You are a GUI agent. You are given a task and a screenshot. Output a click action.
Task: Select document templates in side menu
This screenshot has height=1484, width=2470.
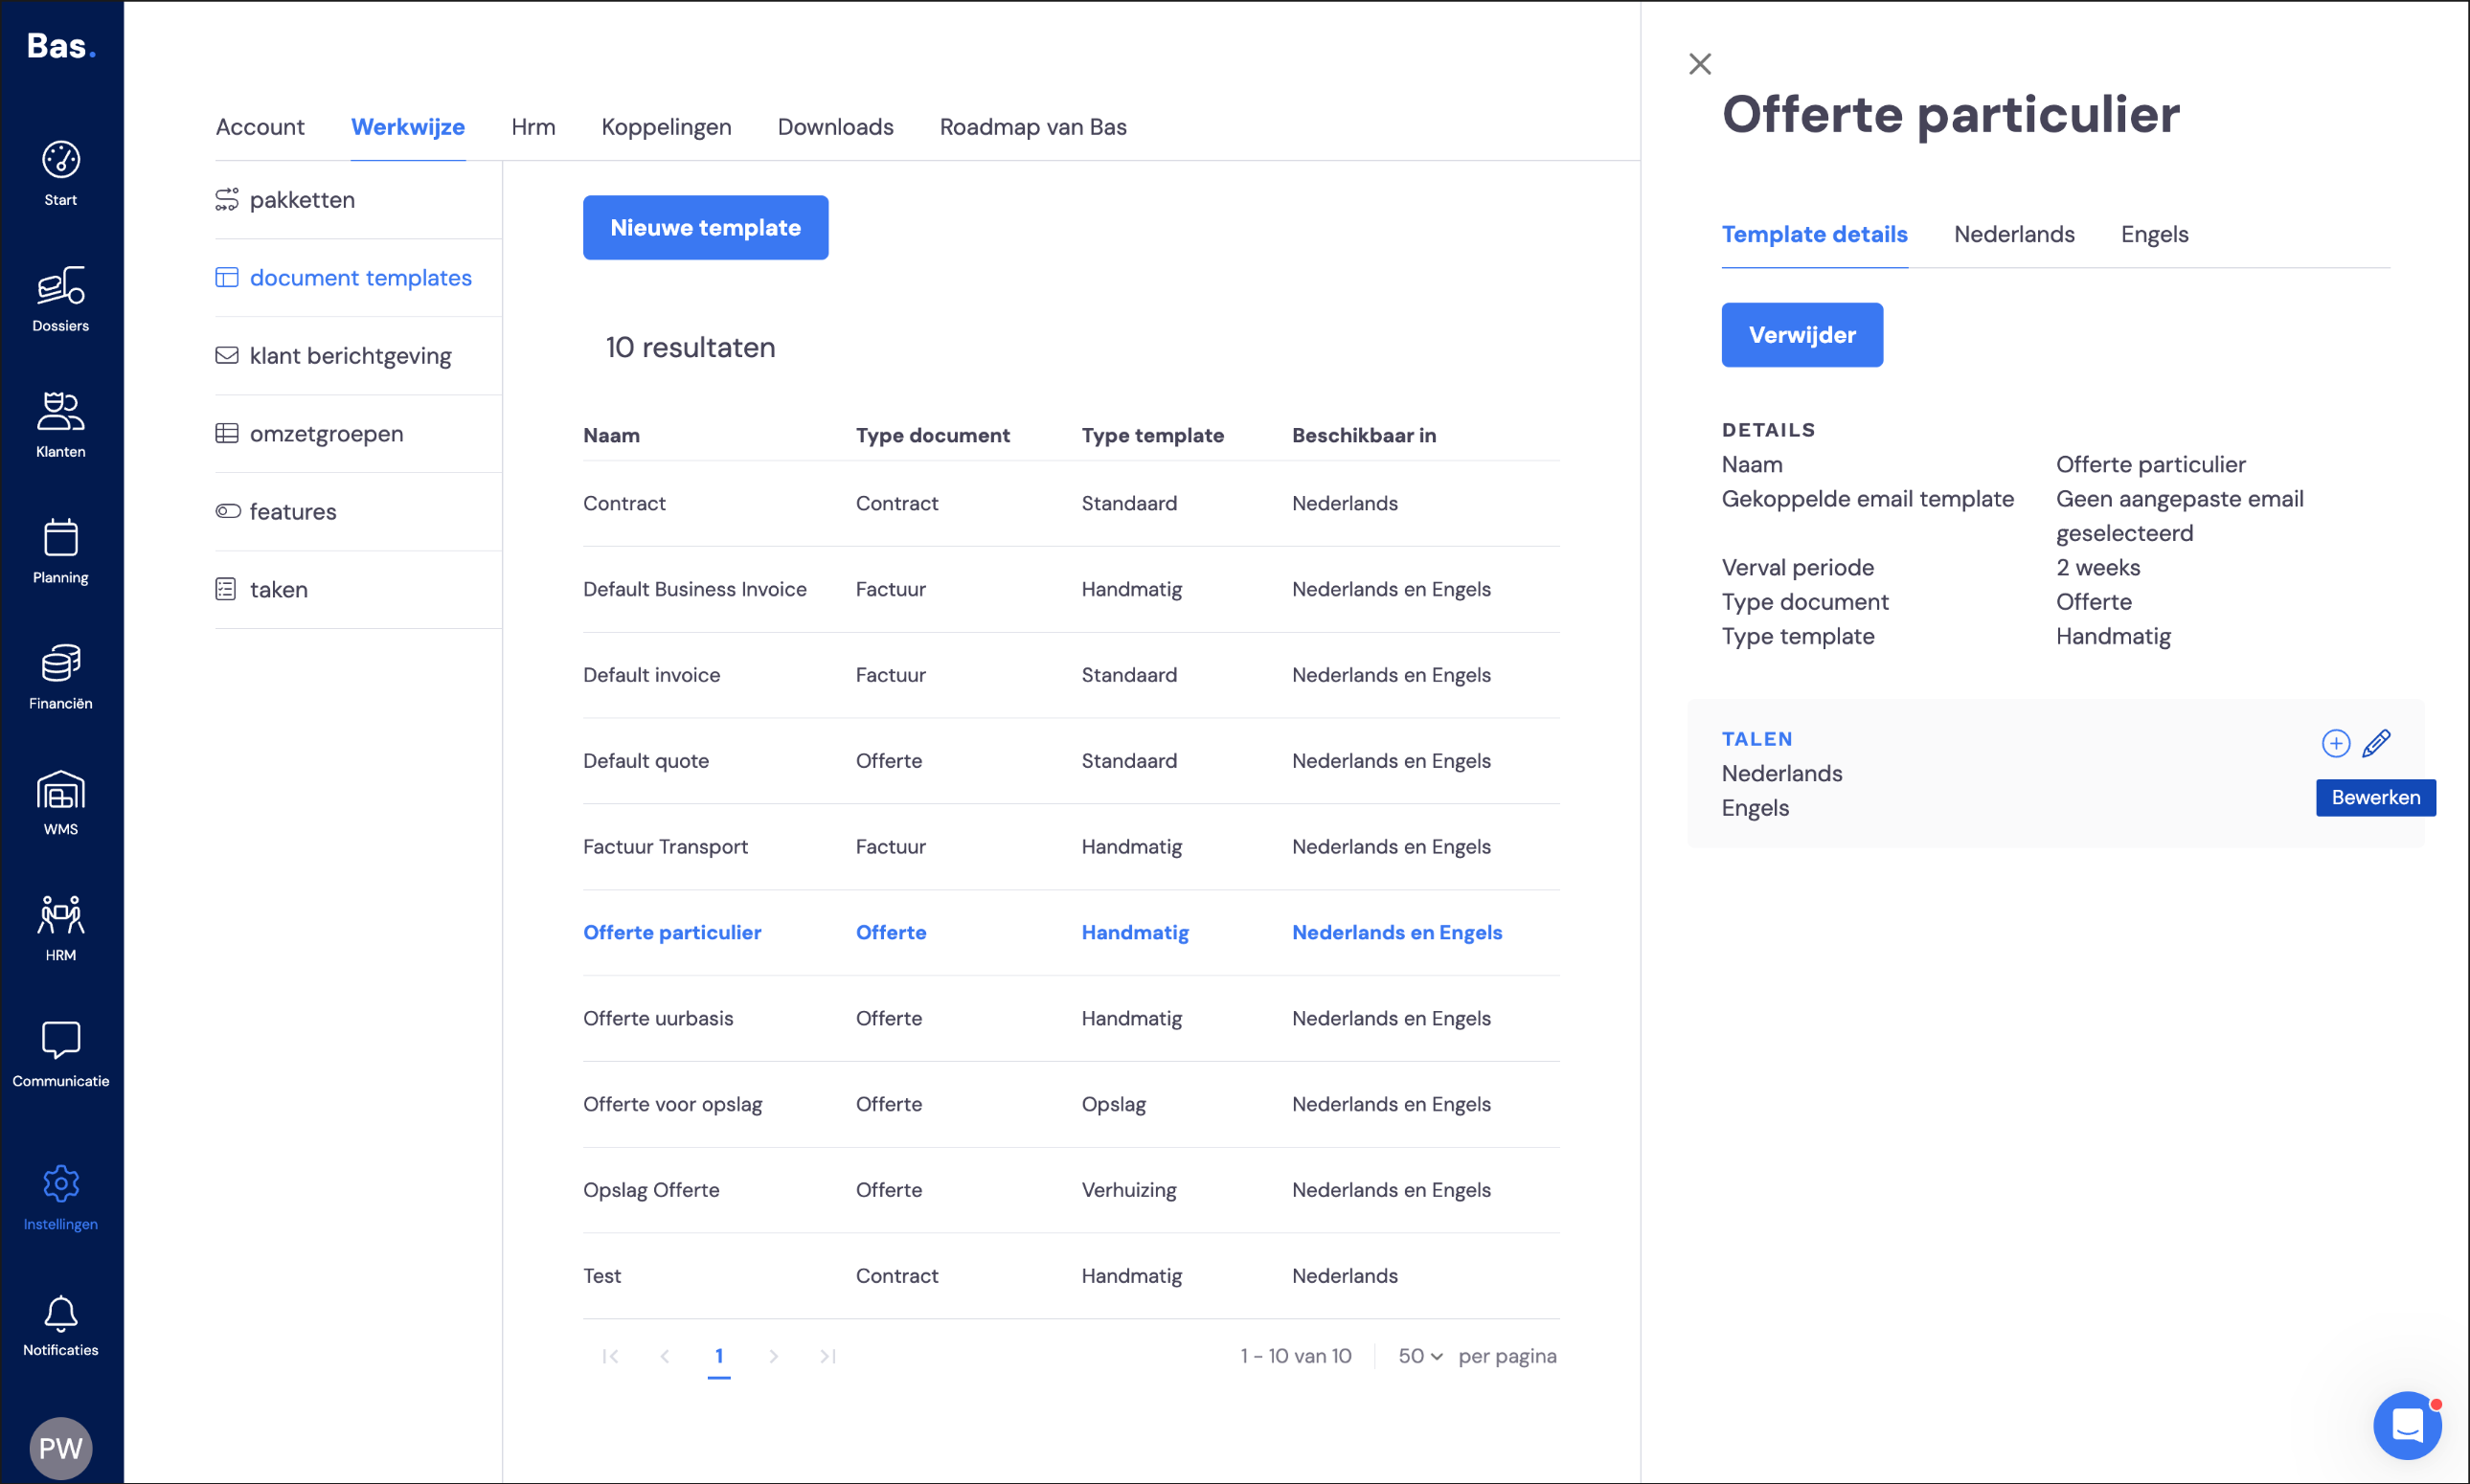tap(358, 278)
